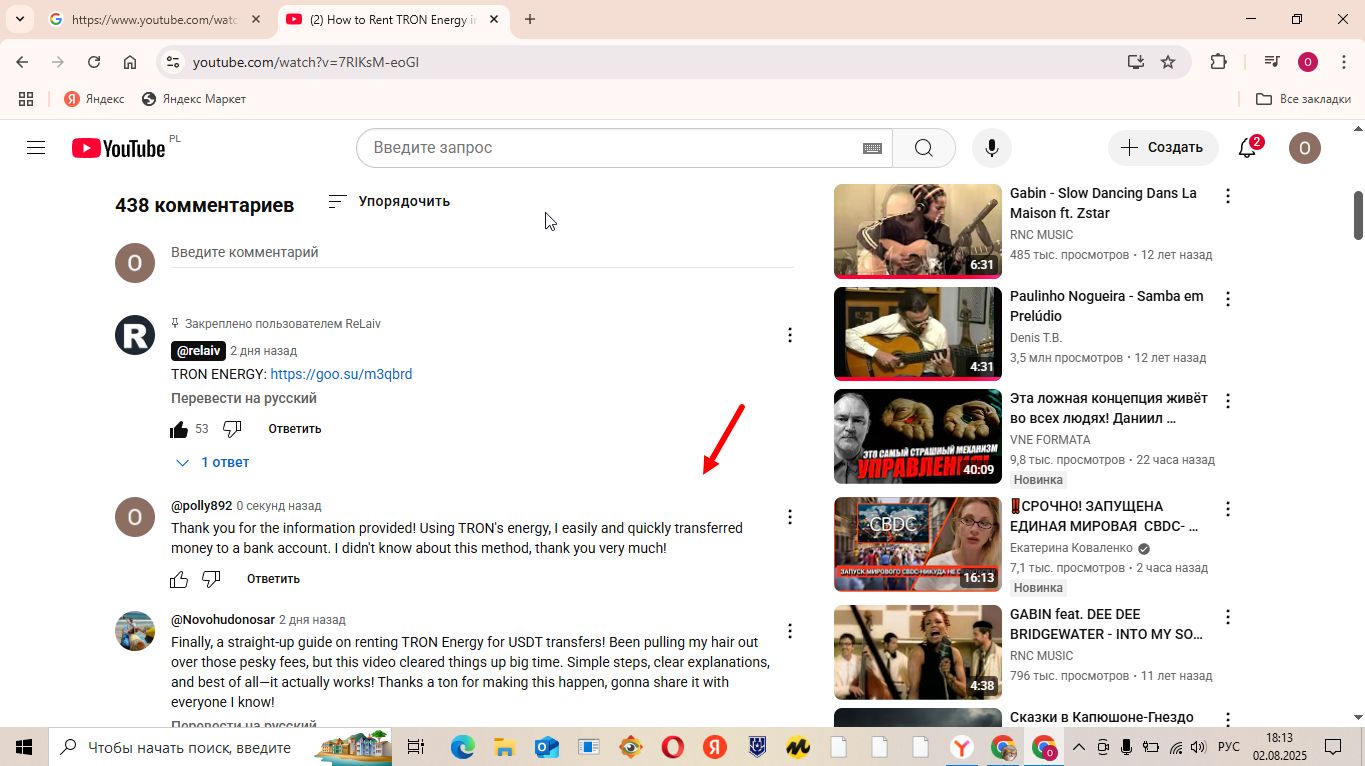Open Chrome media control icon
Screen dimensions: 1365x766
1272,62
